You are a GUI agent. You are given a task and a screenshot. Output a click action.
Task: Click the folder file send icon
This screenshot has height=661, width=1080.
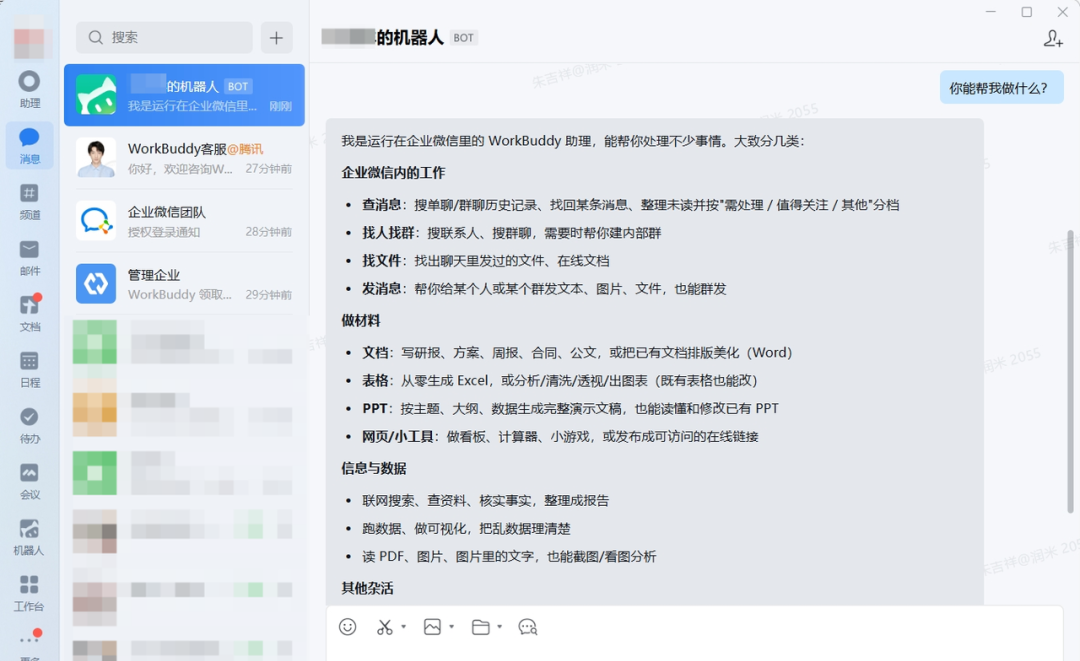480,627
